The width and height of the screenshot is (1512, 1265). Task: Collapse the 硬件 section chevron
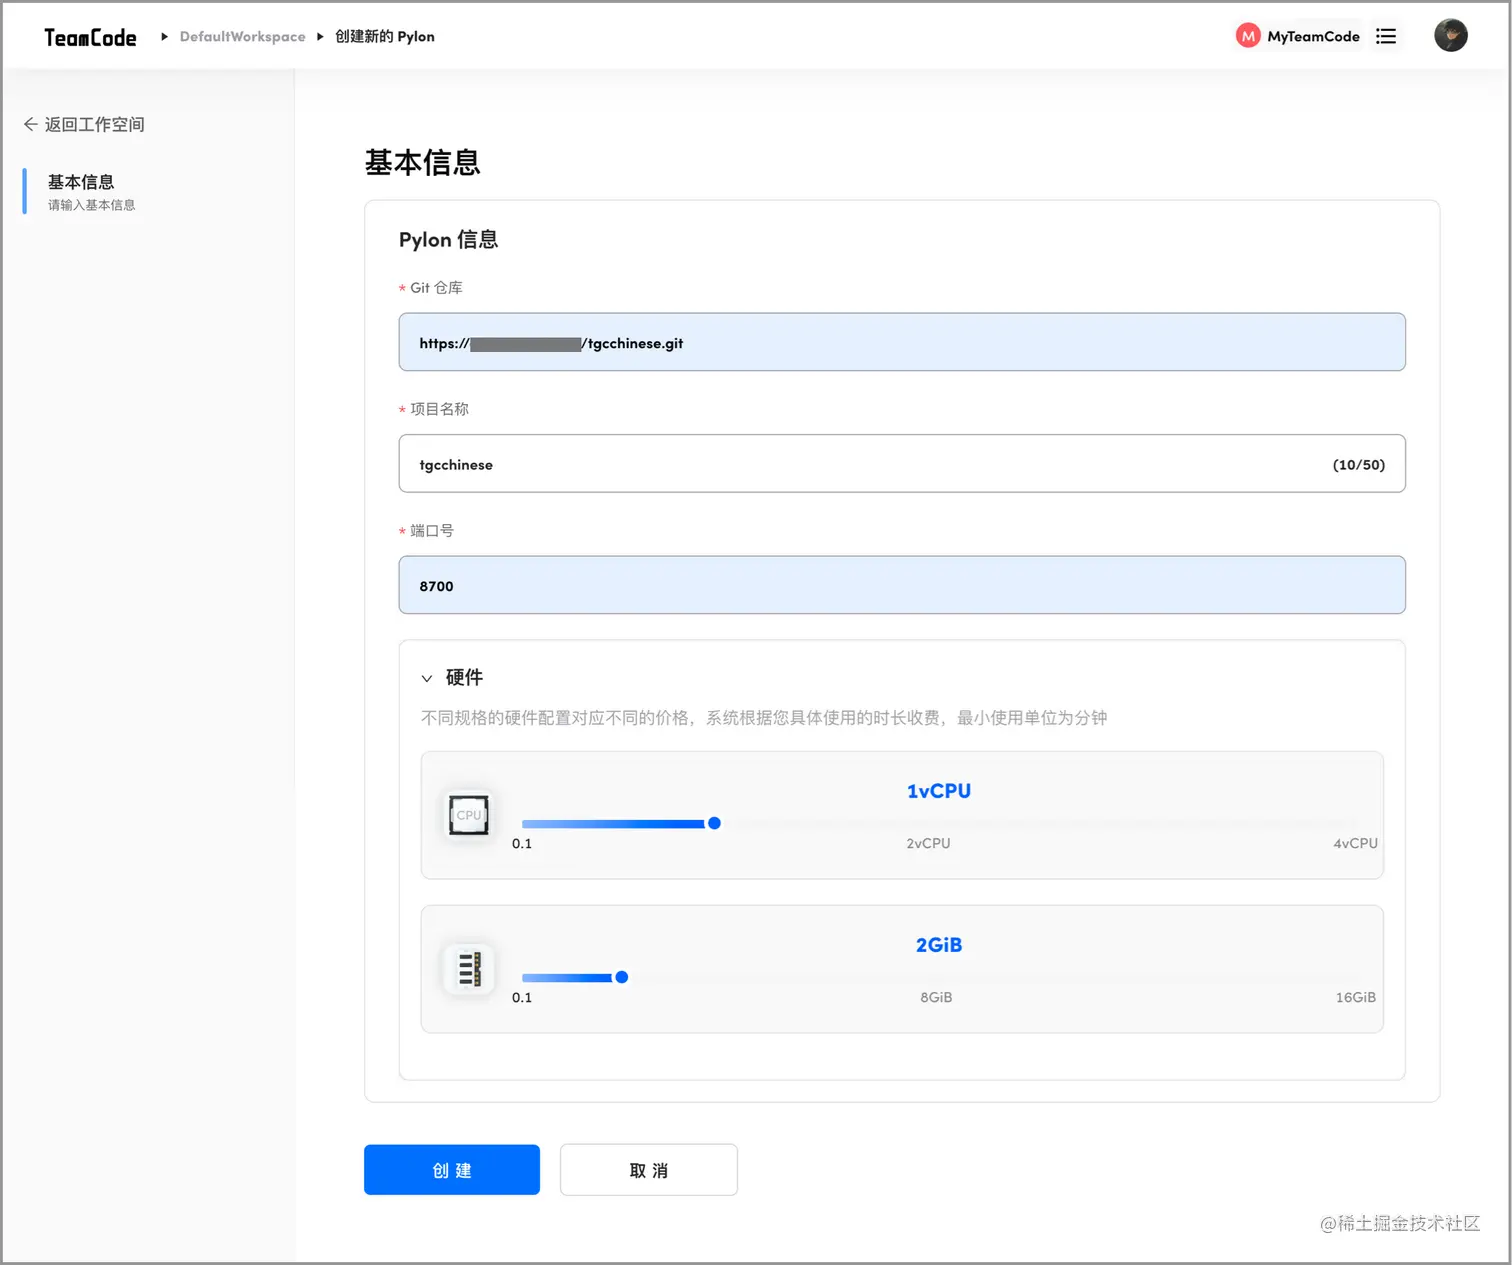coord(427,678)
